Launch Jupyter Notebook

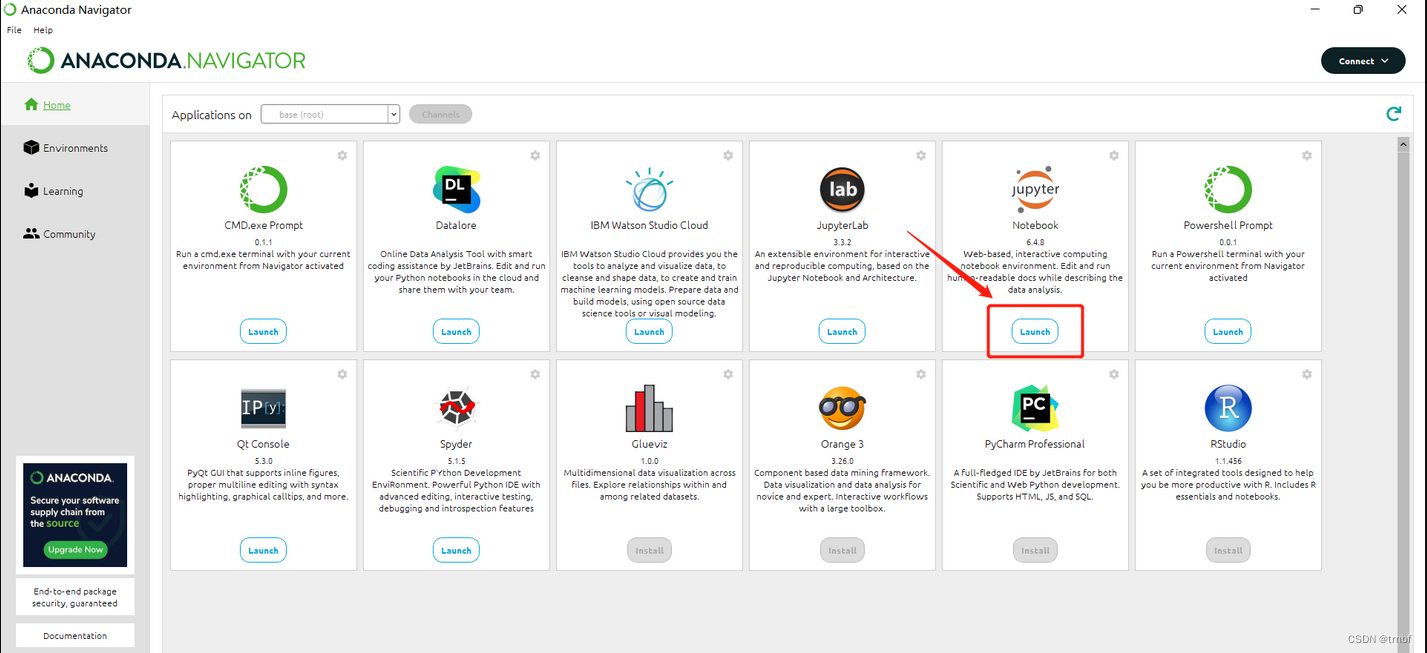click(x=1035, y=331)
